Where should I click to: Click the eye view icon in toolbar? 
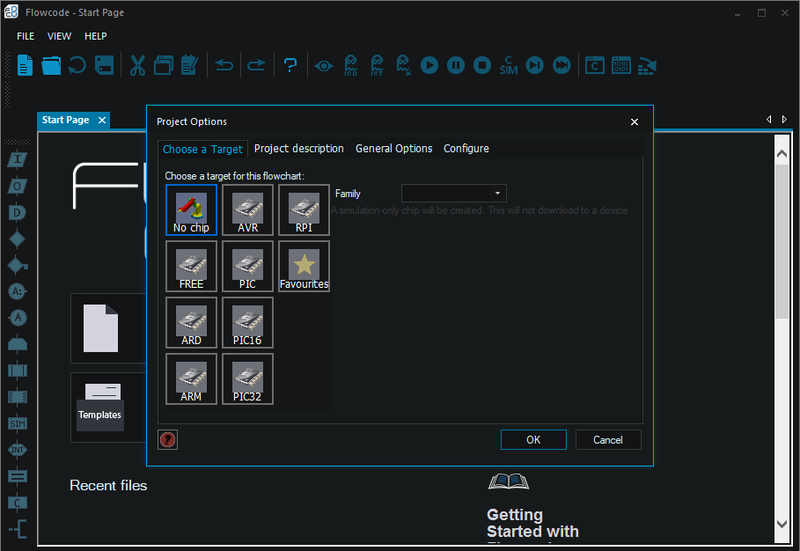click(323, 66)
